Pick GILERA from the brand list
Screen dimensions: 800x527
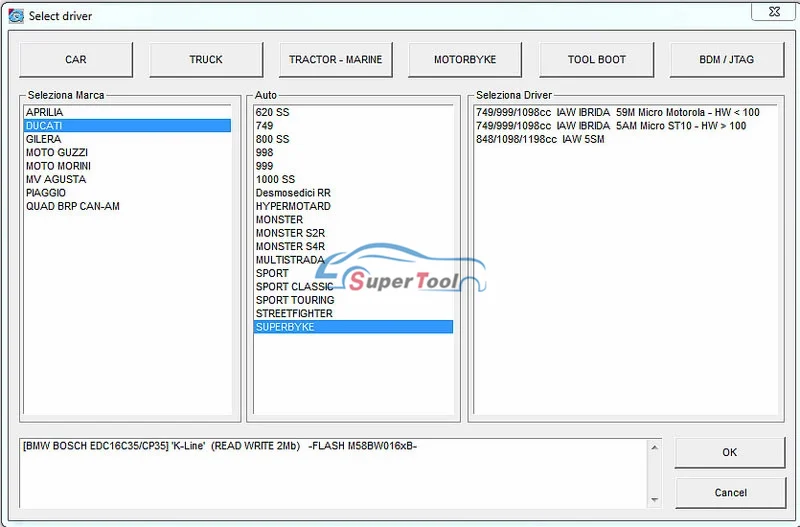[x=127, y=139]
